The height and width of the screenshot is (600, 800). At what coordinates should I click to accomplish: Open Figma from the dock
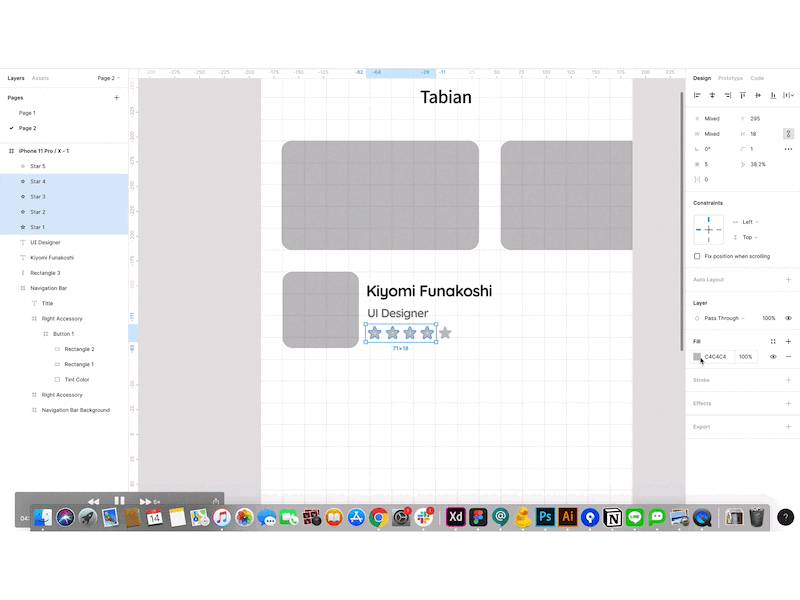pyautogui.click(x=478, y=517)
